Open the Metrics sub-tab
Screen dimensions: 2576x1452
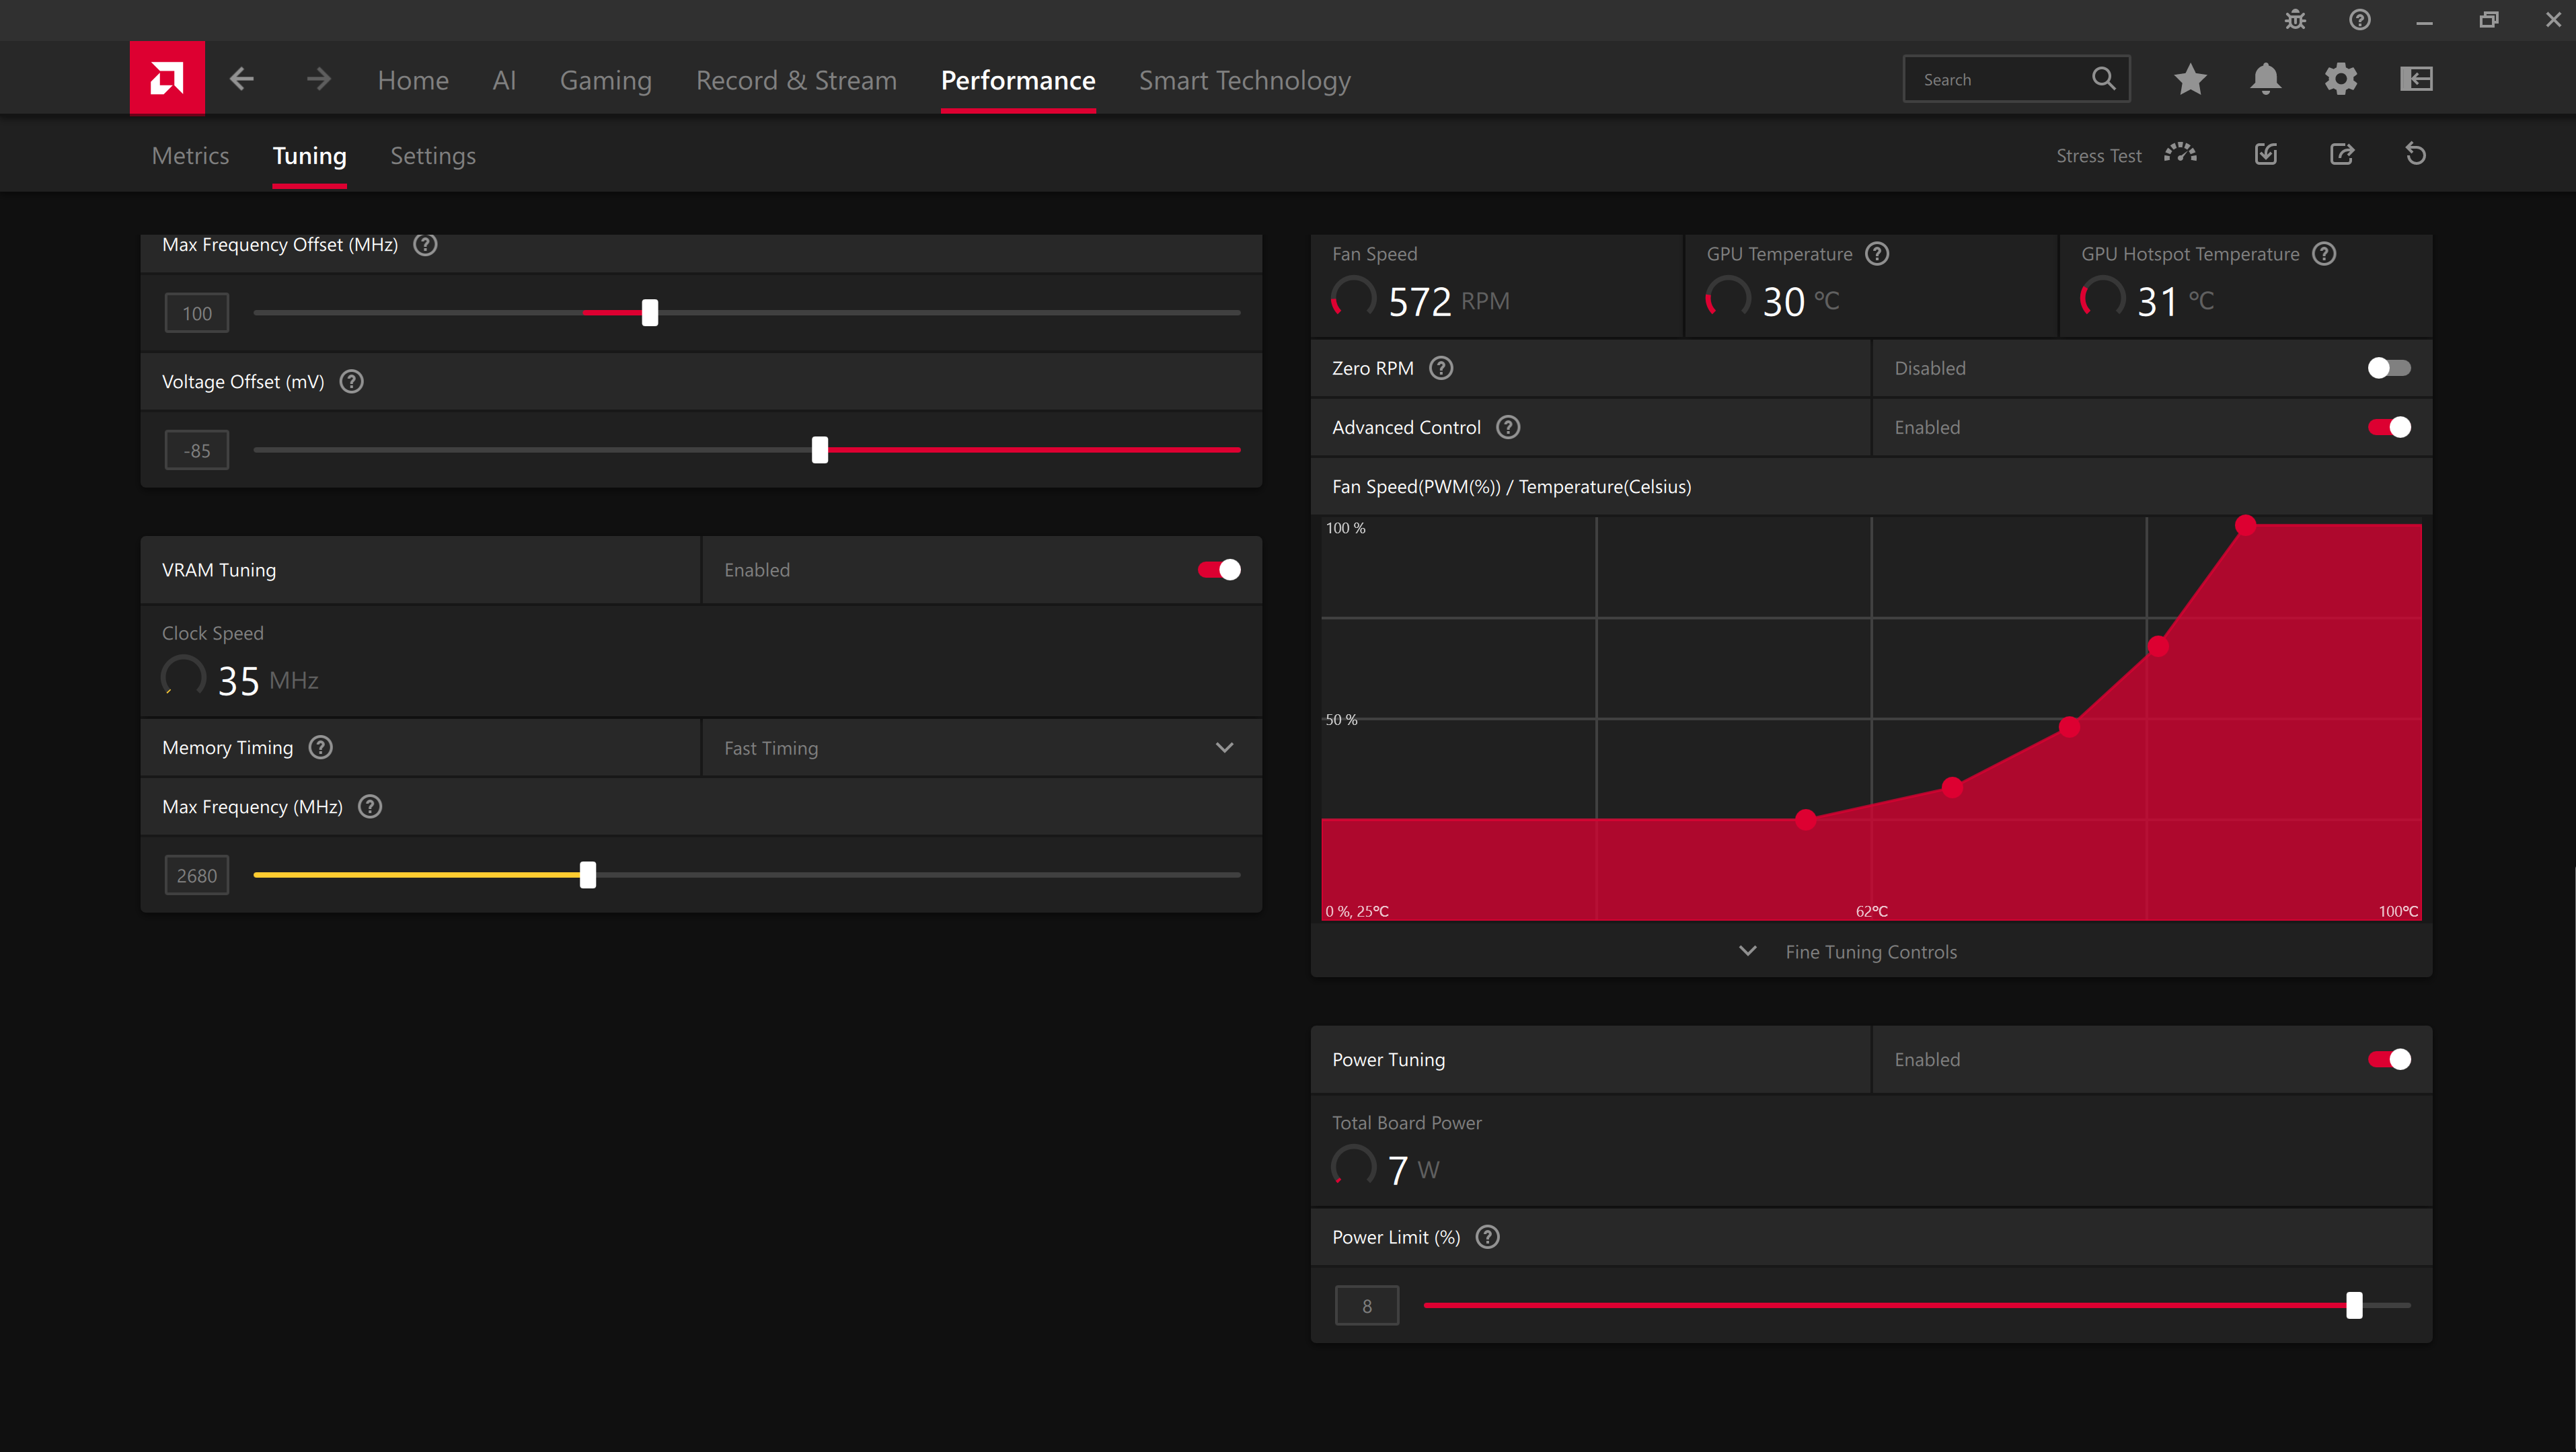click(190, 156)
